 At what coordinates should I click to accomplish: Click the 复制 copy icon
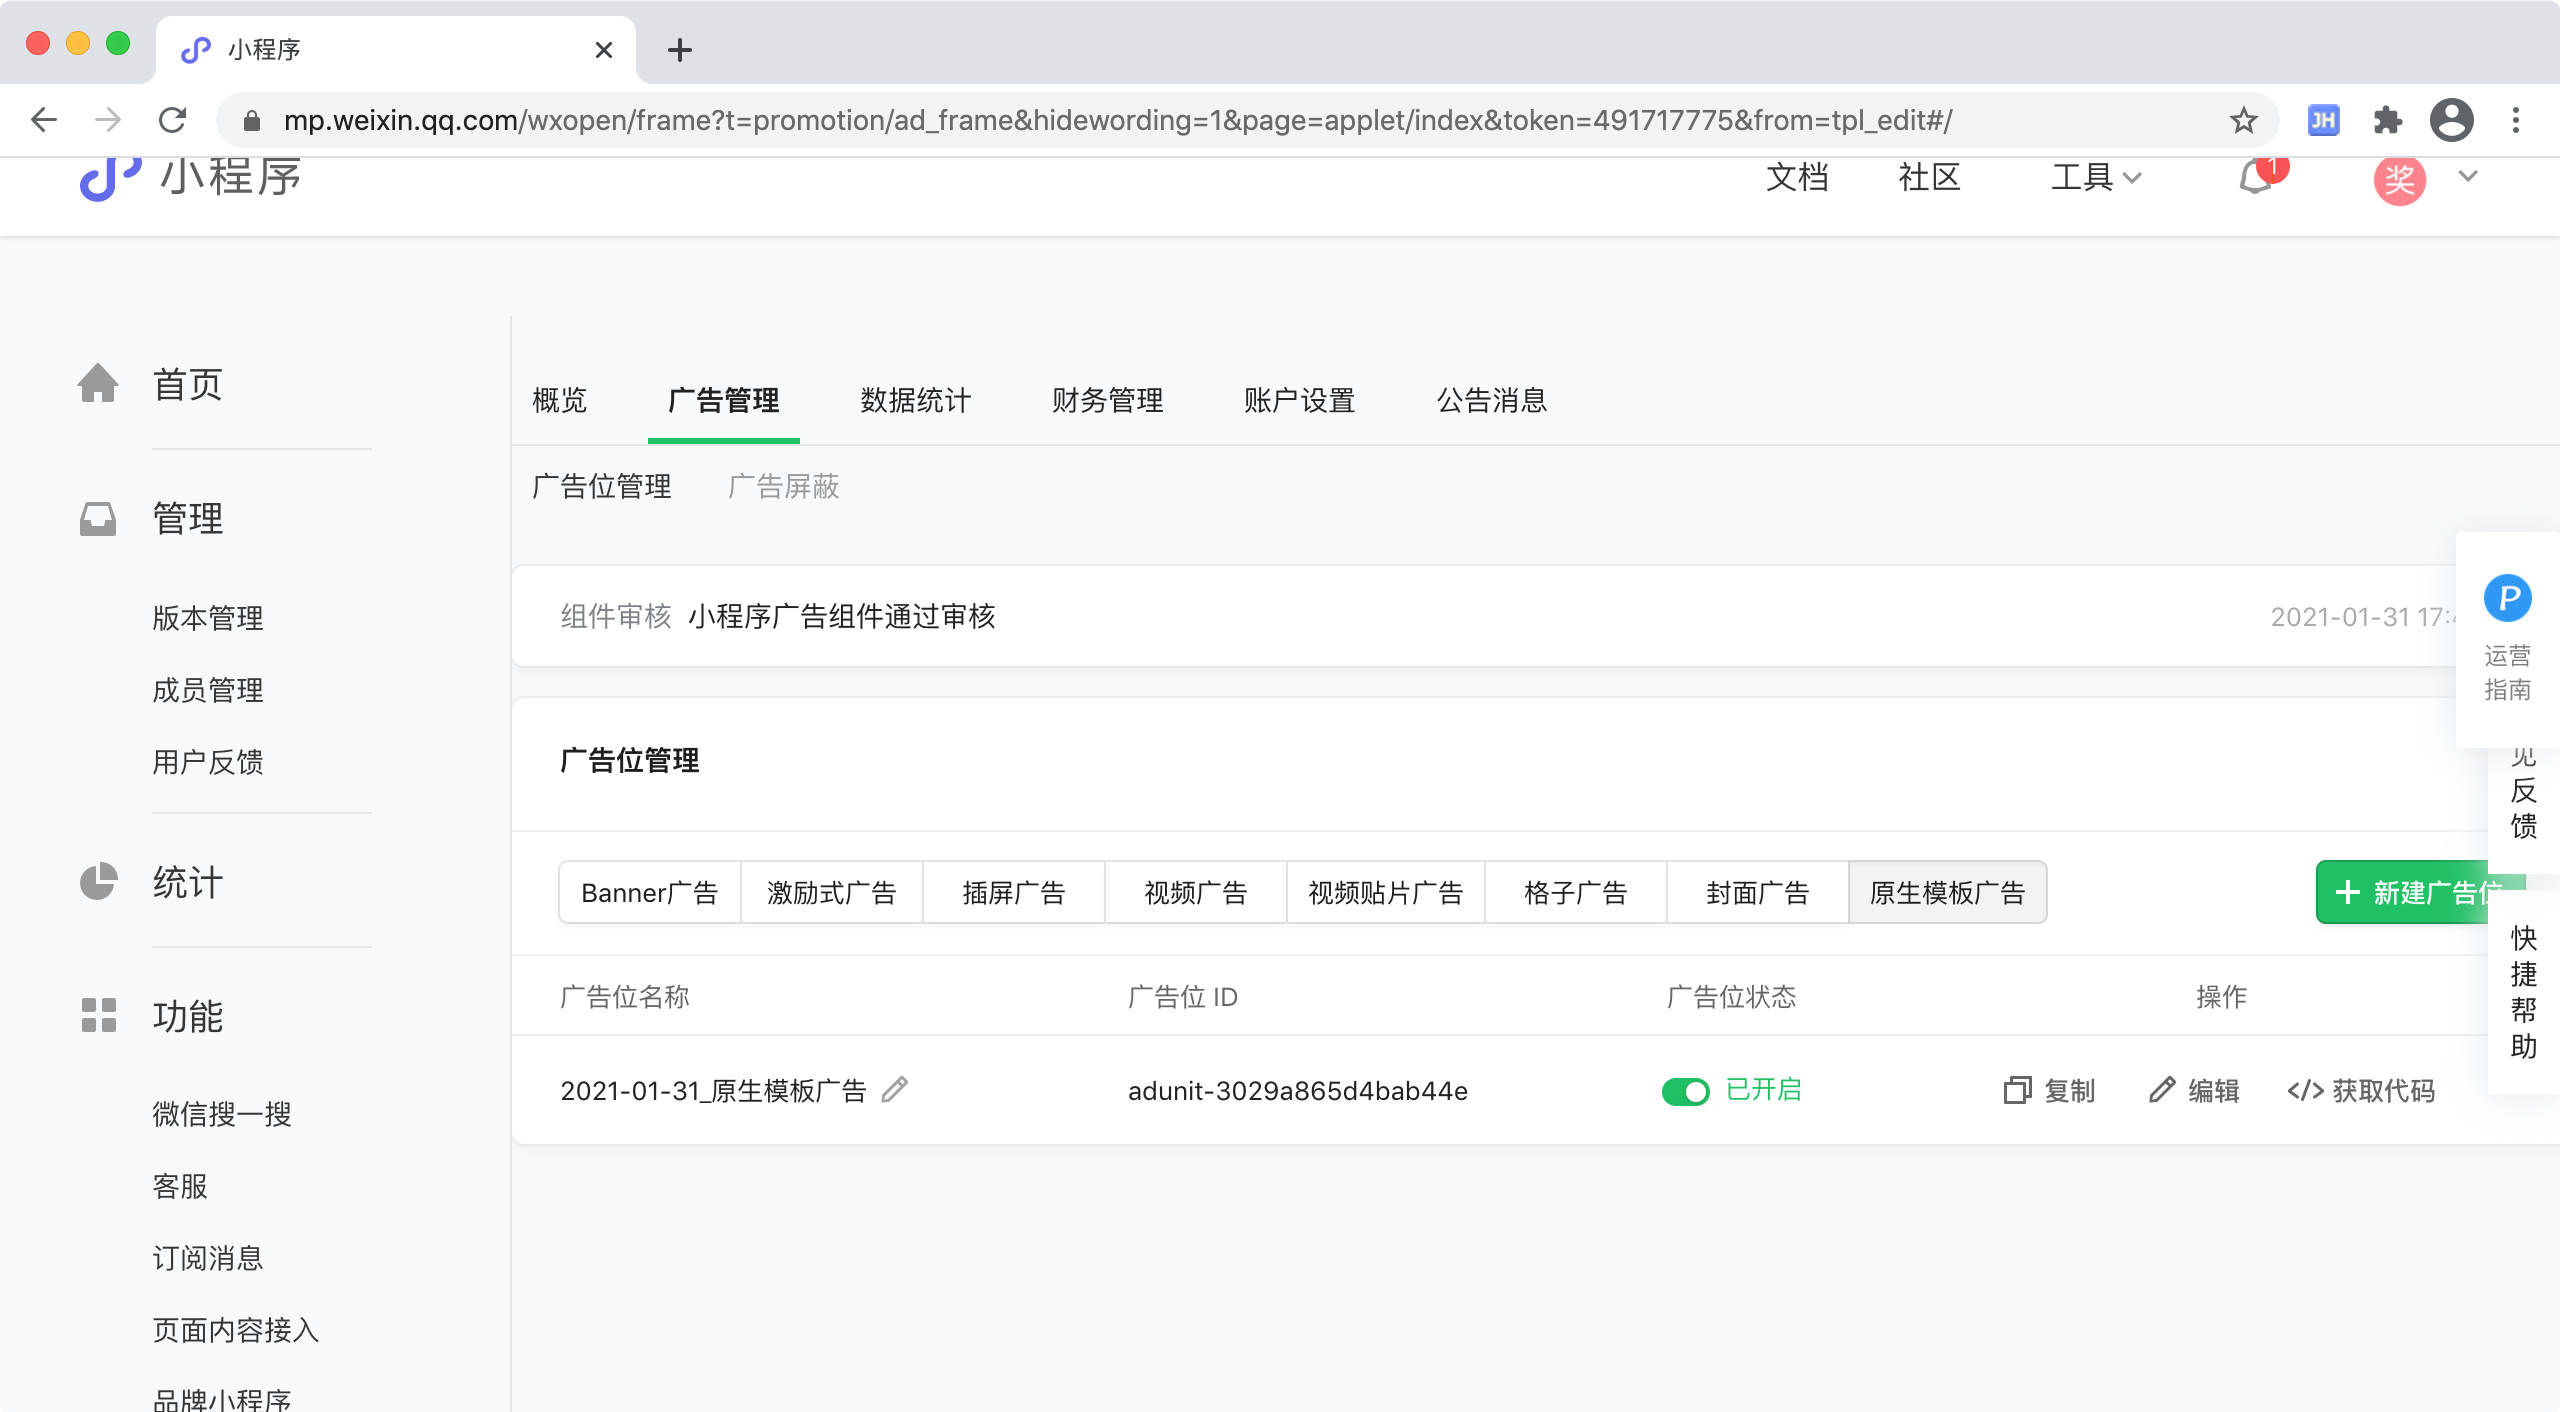[x=2017, y=1090]
